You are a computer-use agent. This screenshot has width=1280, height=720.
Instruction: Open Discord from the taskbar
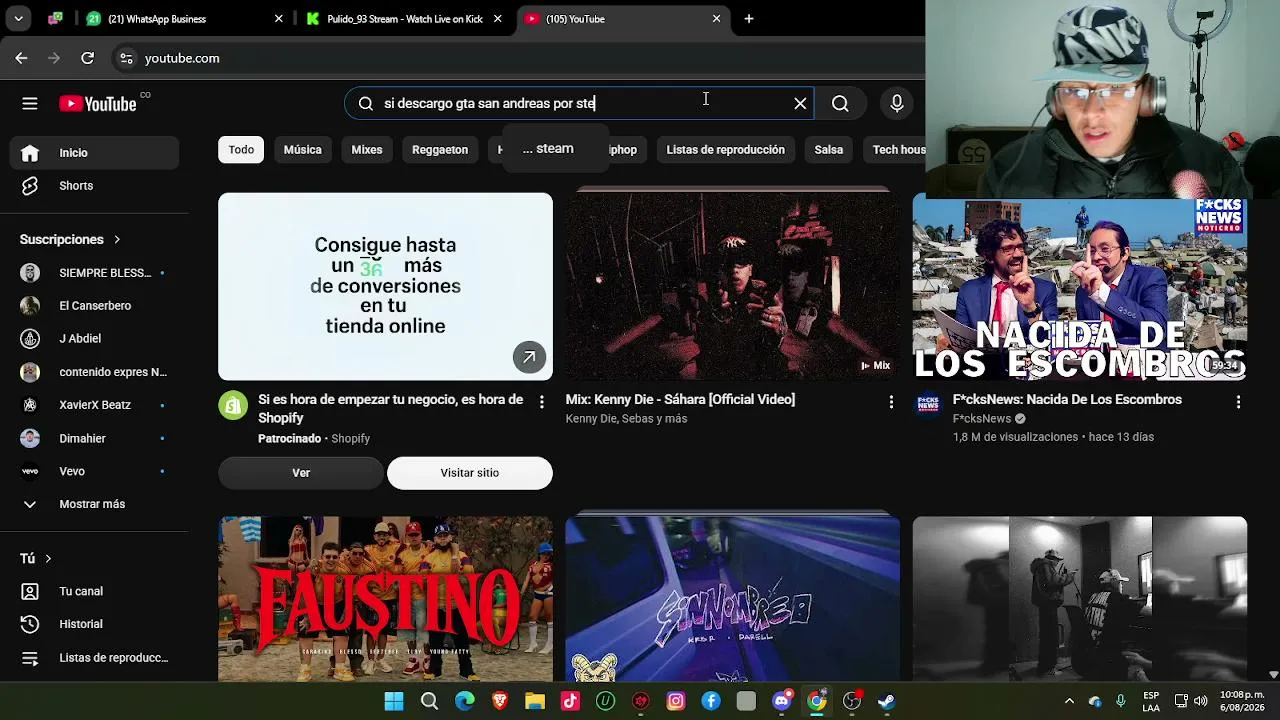point(782,701)
